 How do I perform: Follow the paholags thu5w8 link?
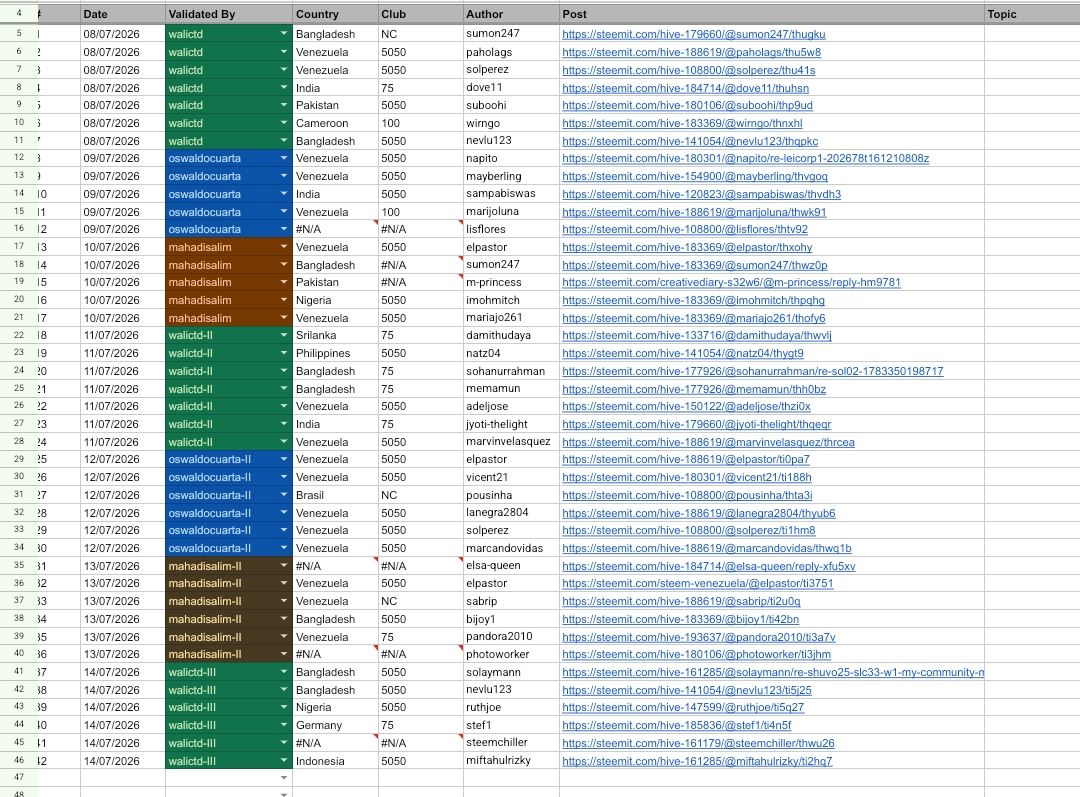pyautogui.click(x=692, y=52)
